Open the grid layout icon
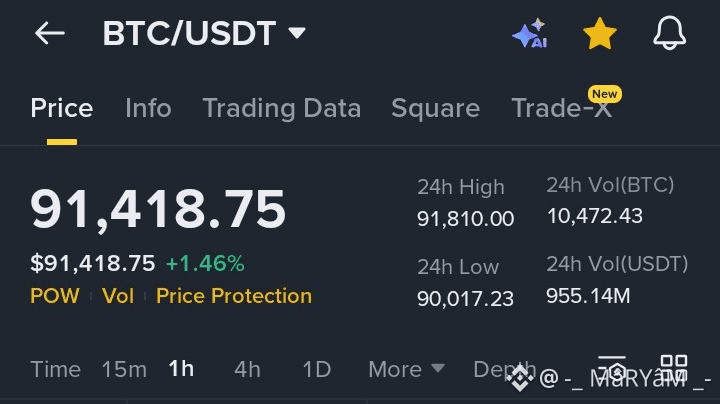 click(674, 367)
